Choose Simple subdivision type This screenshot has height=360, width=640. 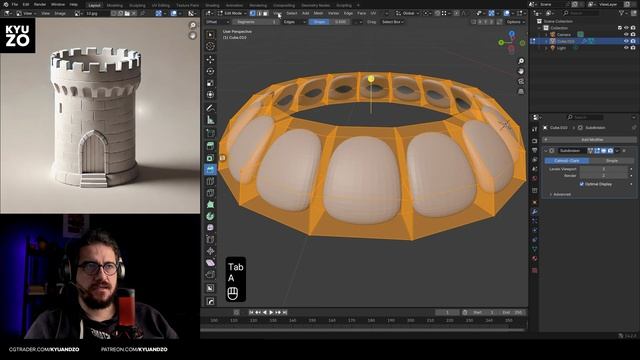coord(611,160)
